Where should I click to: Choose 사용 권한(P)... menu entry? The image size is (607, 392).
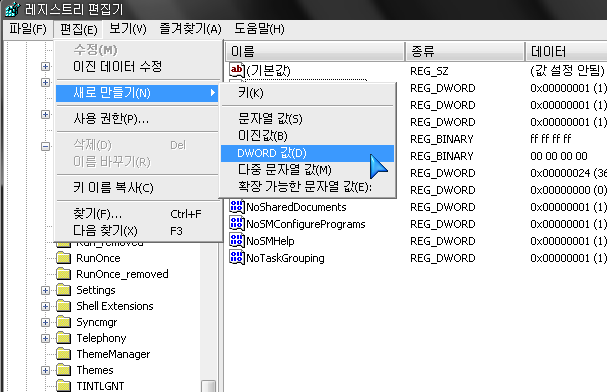pyautogui.click(x=137, y=119)
